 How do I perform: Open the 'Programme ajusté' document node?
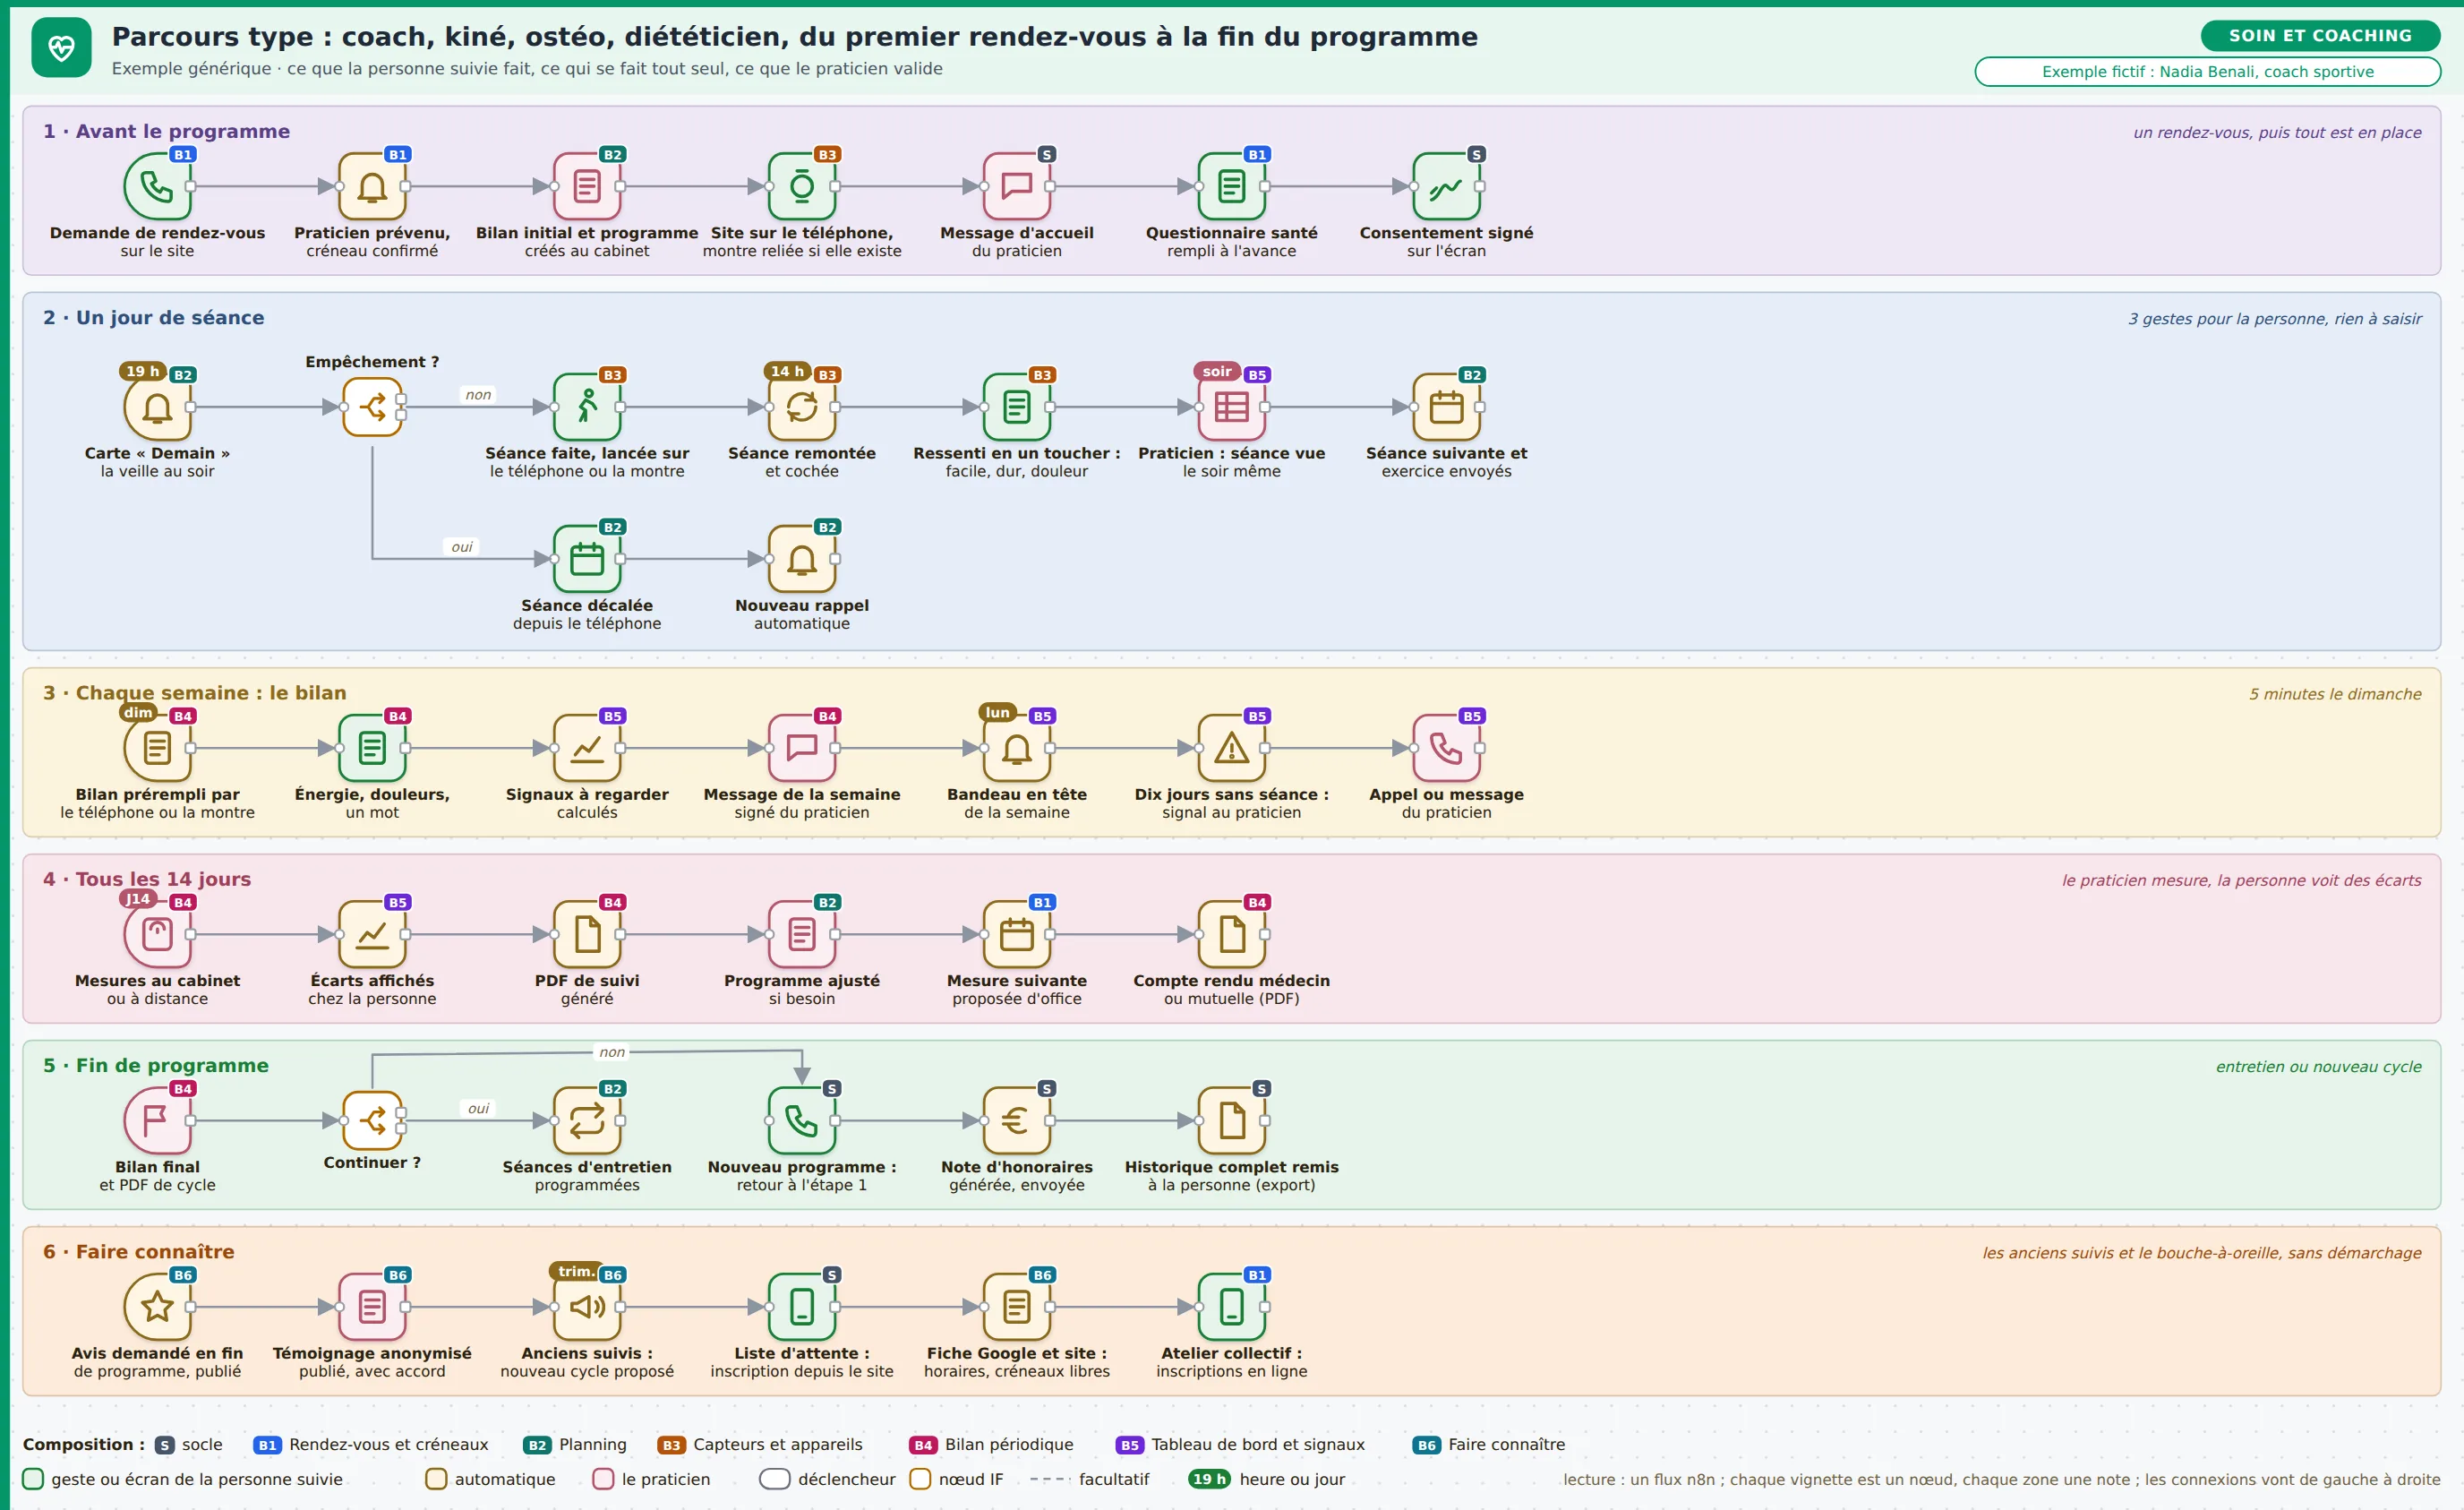pos(802,934)
